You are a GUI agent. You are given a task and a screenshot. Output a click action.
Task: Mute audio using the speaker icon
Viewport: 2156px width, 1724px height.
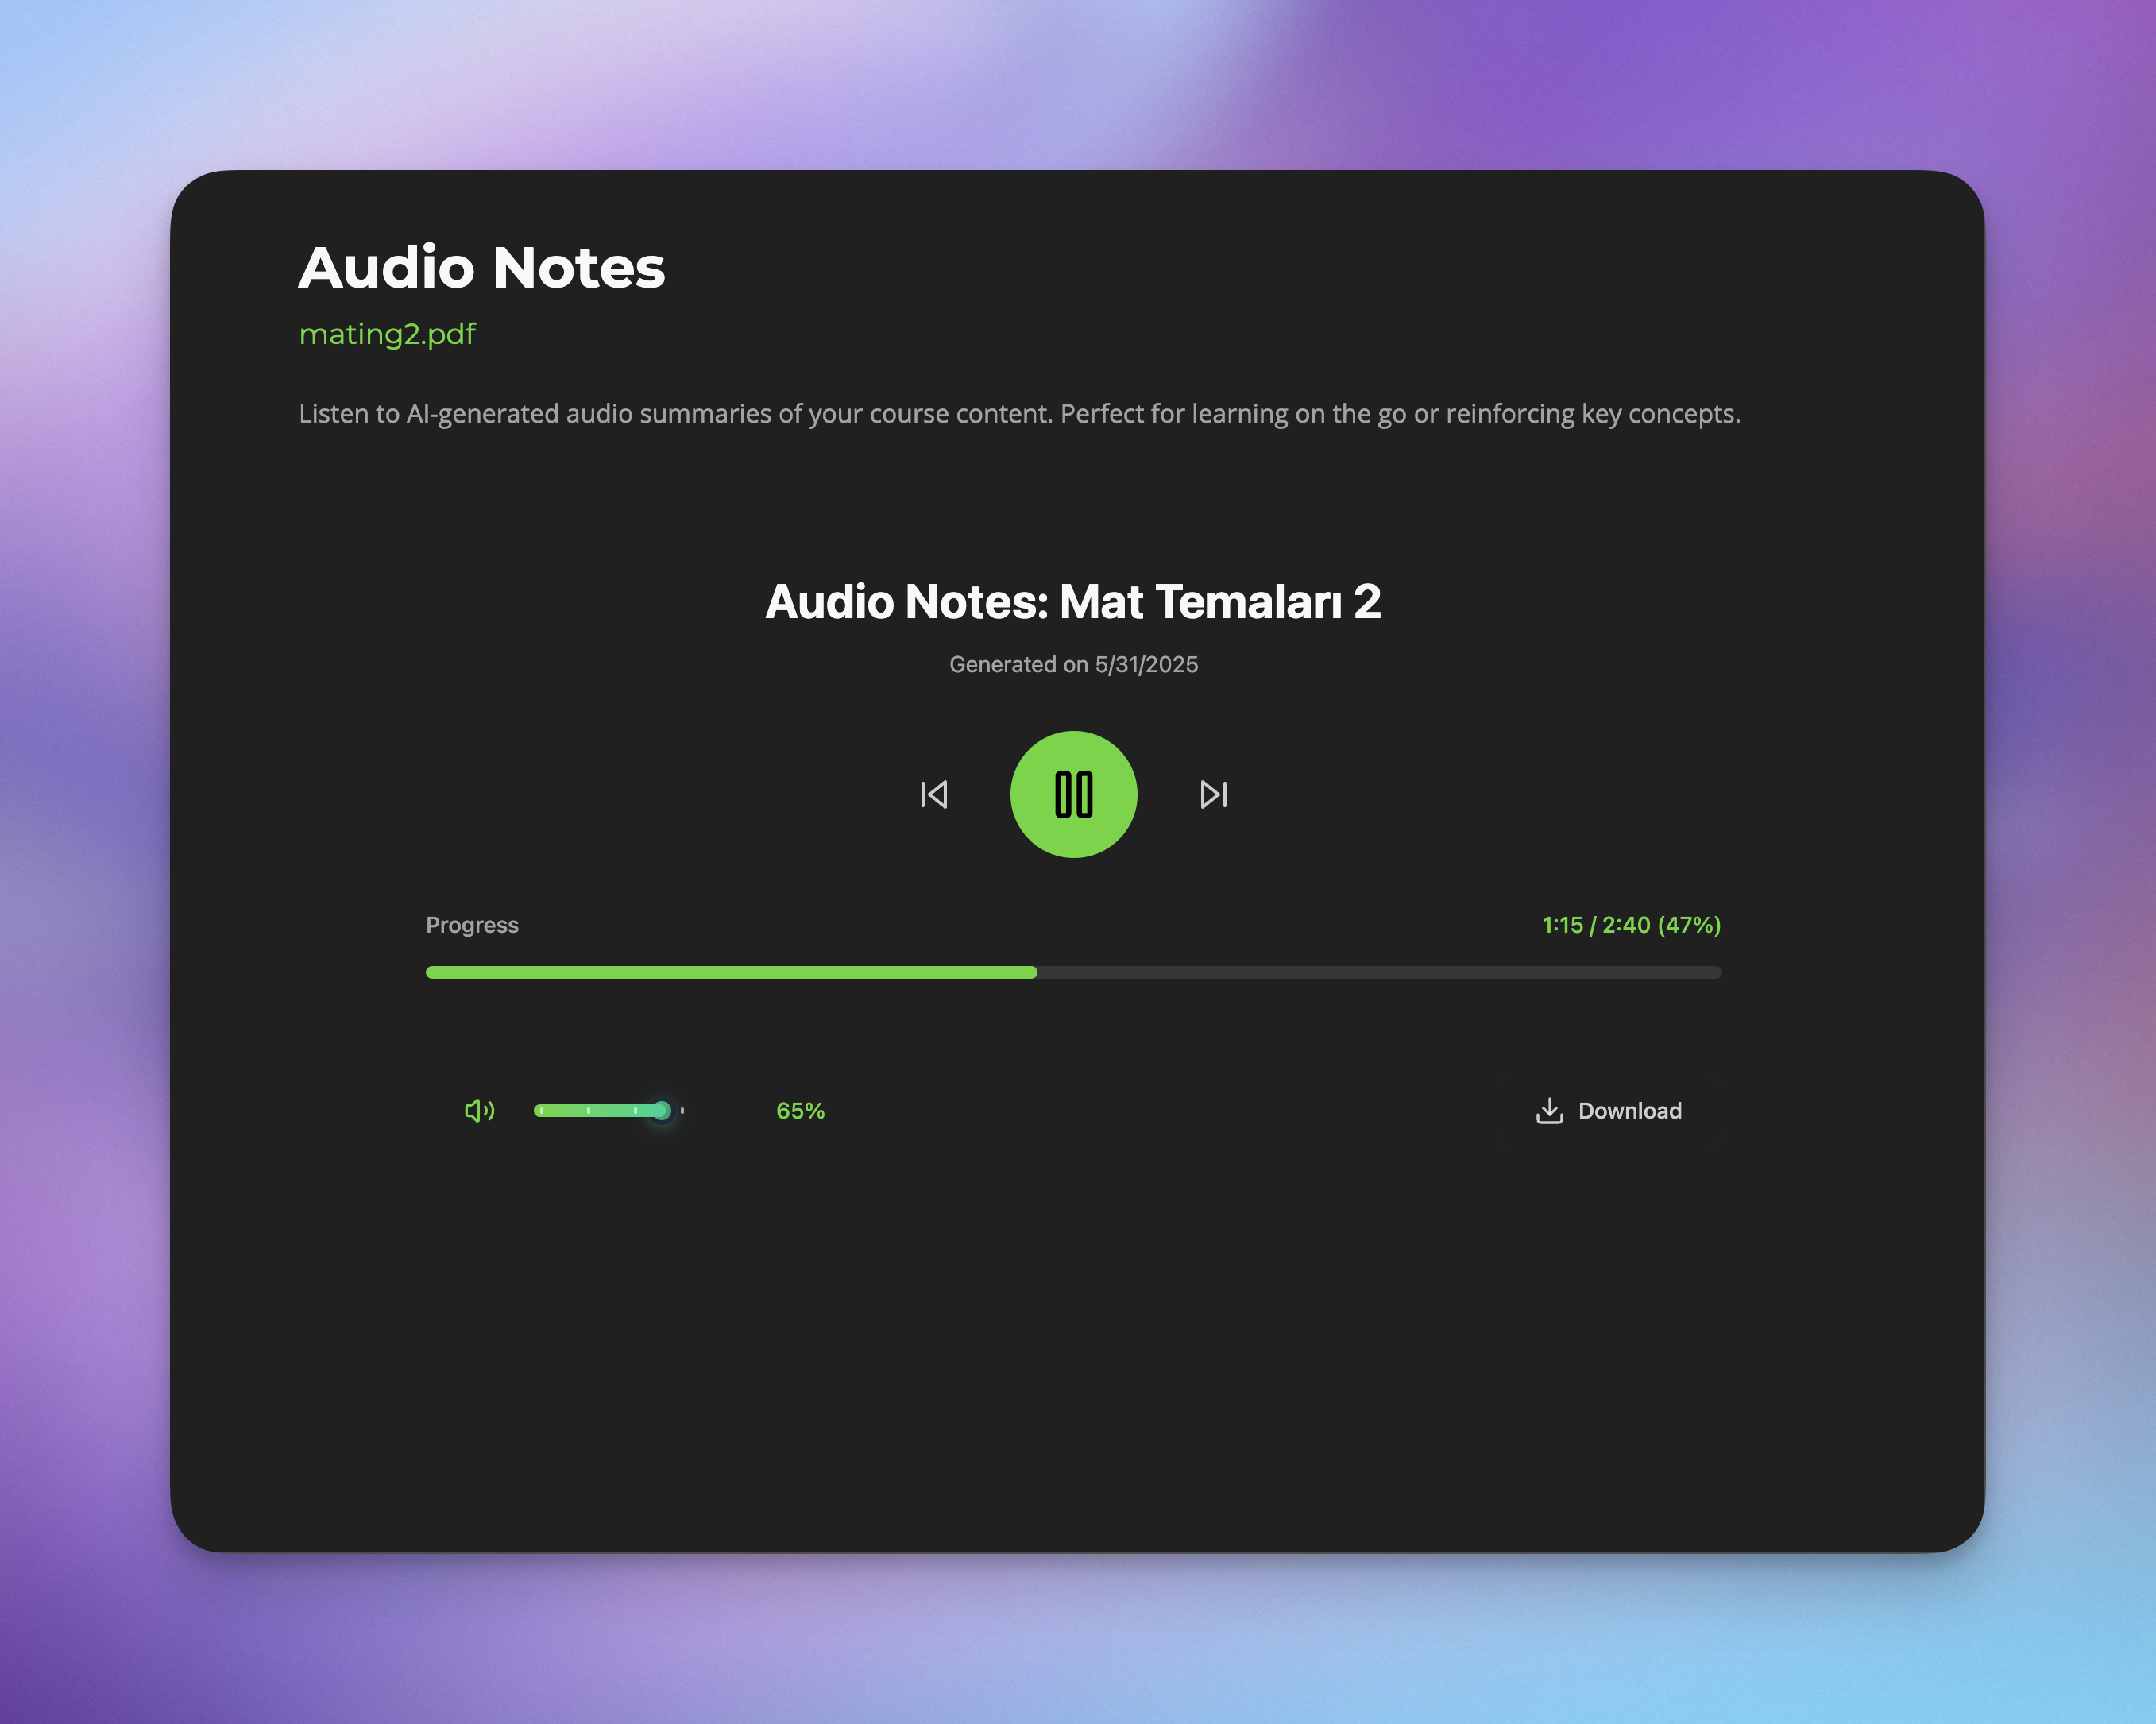pyautogui.click(x=479, y=1110)
